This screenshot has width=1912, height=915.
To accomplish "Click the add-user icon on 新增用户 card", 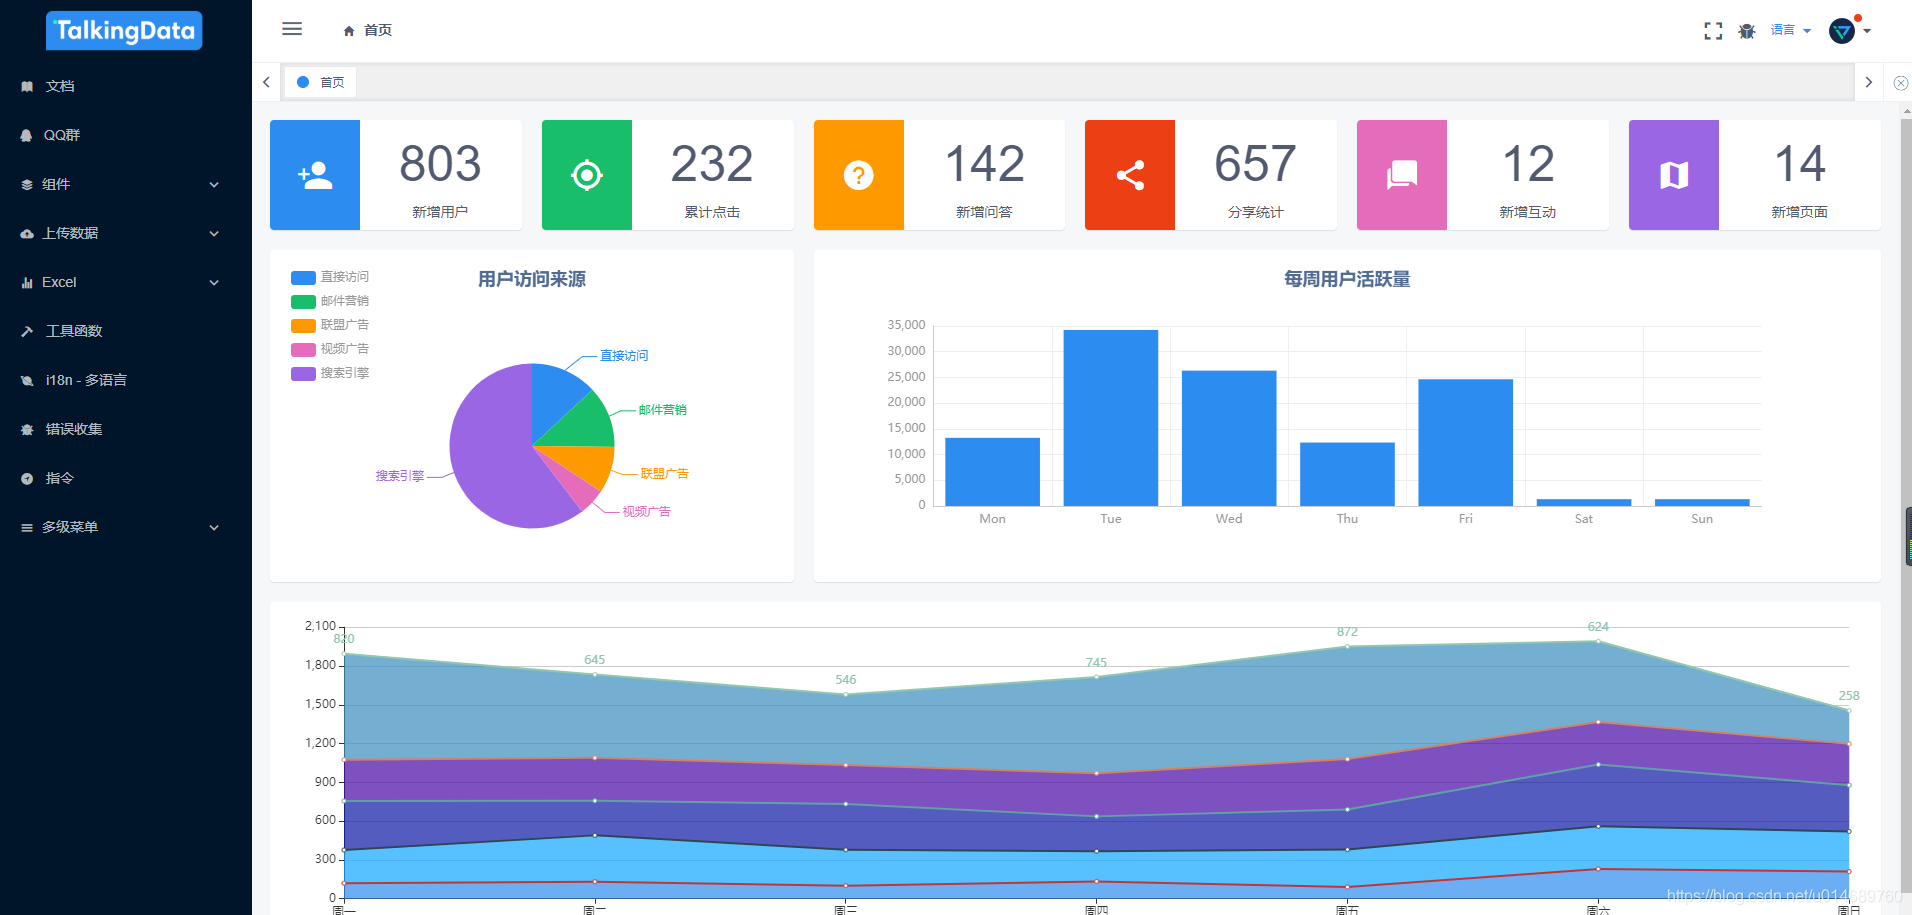I will tap(315, 175).
